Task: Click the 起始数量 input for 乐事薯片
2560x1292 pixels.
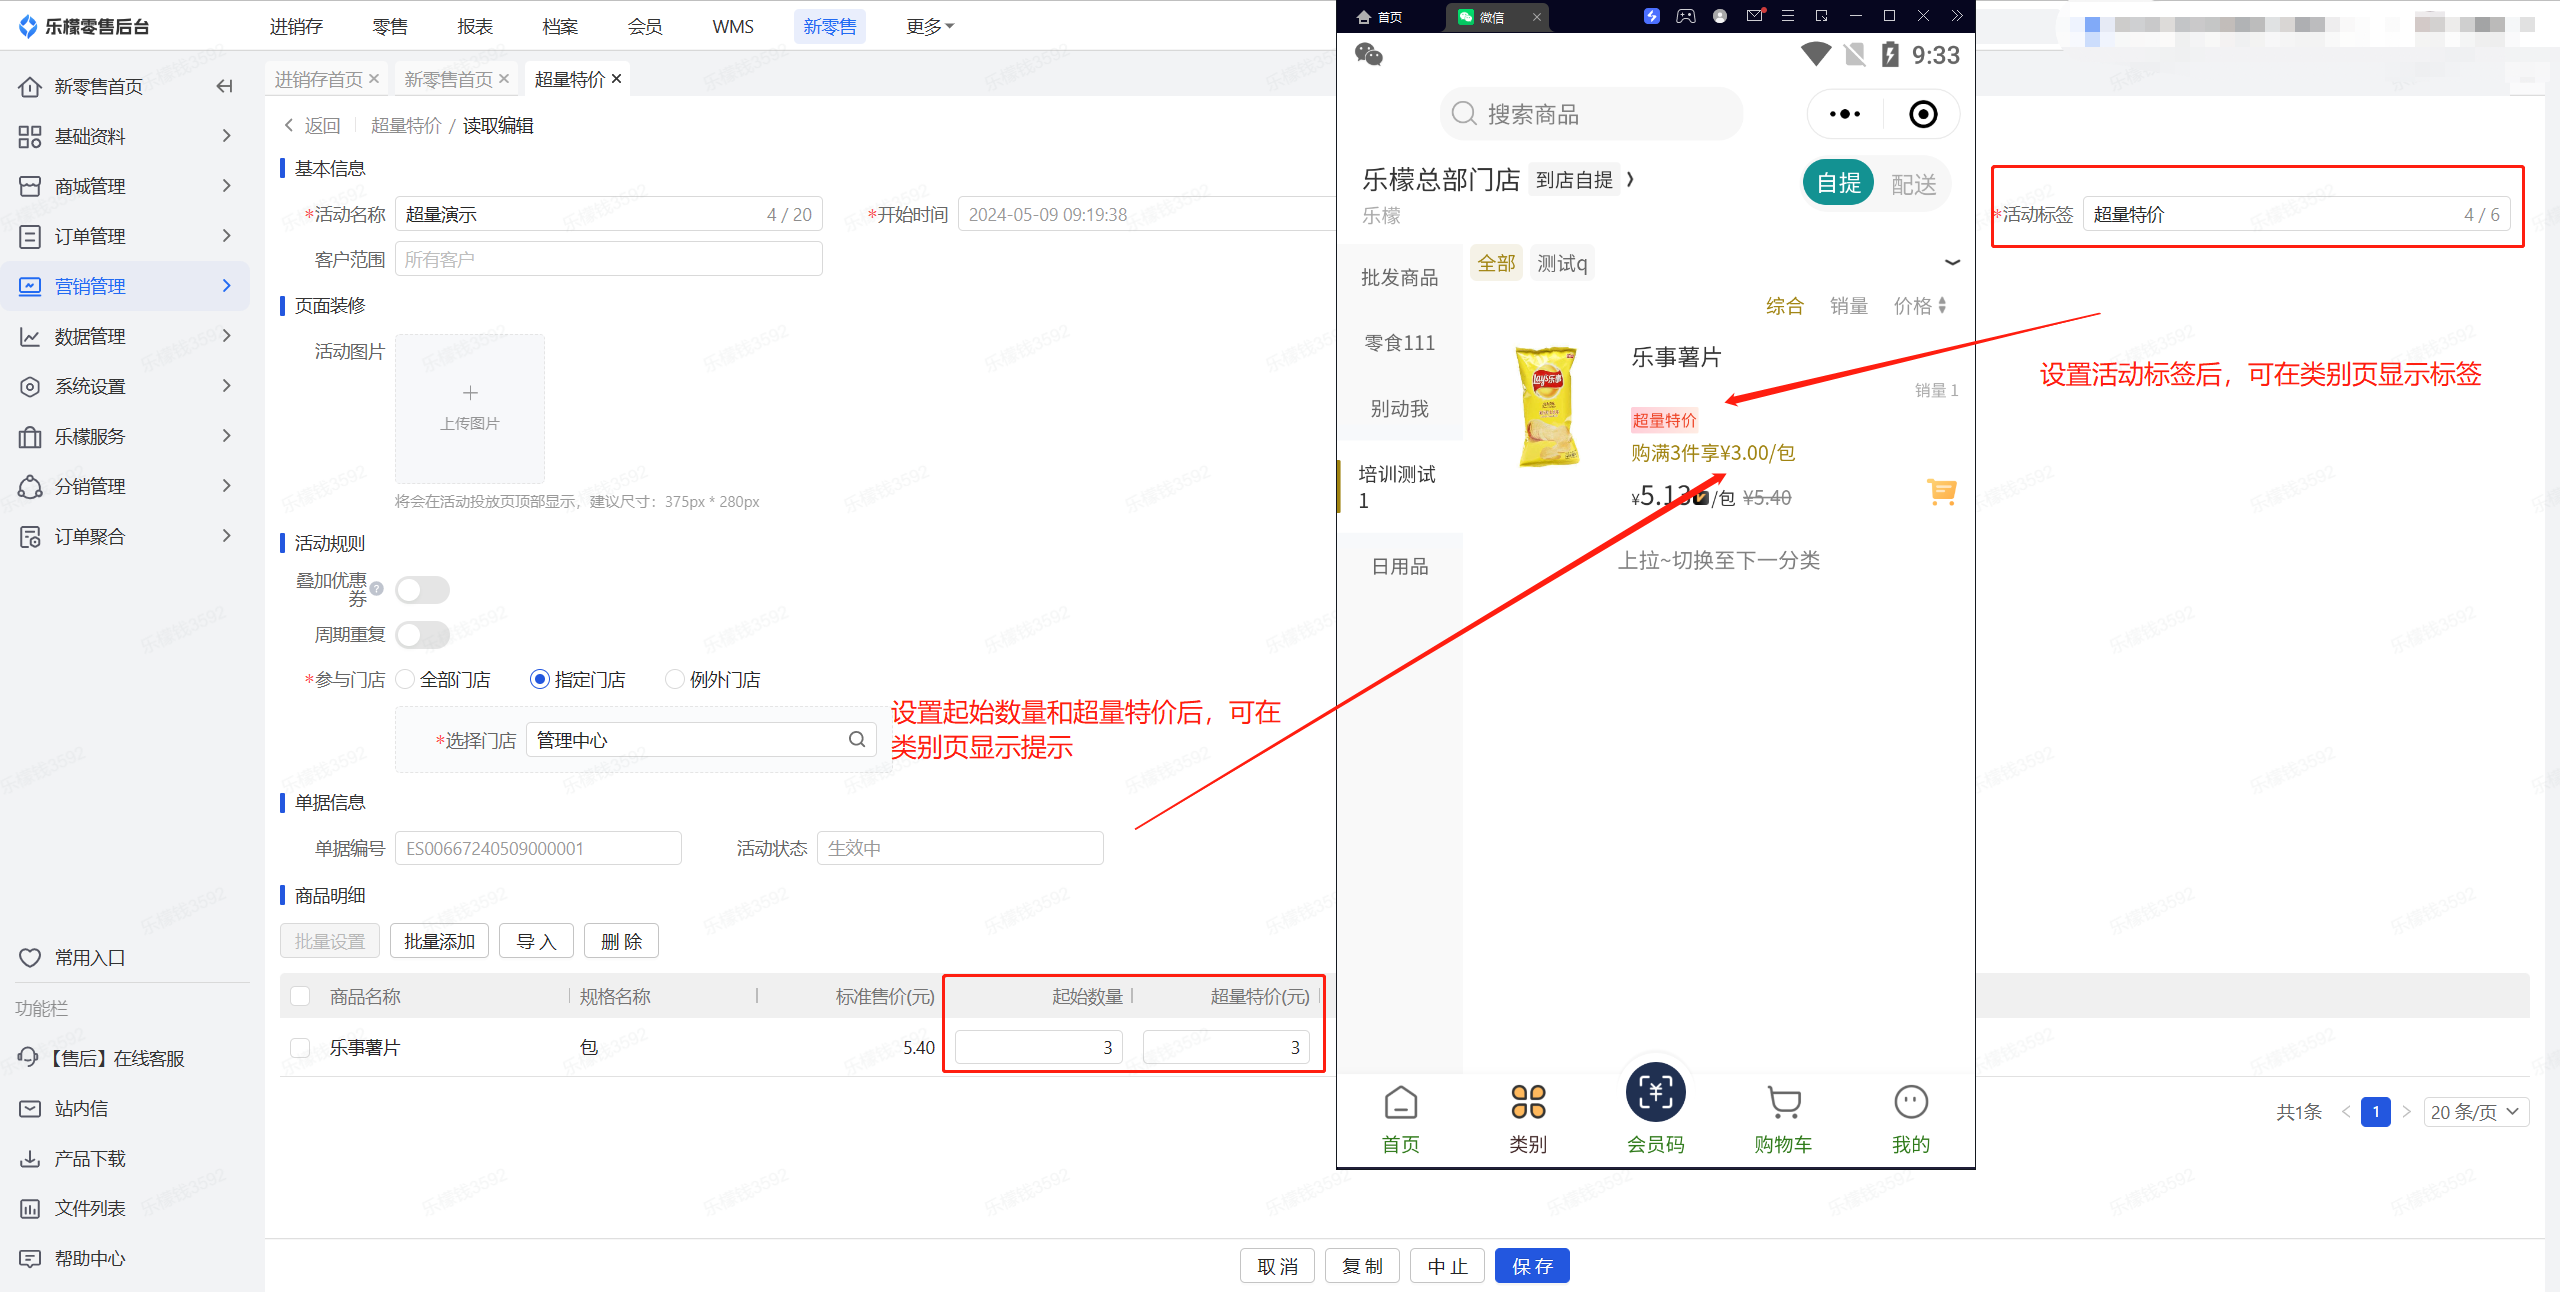Action: point(1038,1047)
